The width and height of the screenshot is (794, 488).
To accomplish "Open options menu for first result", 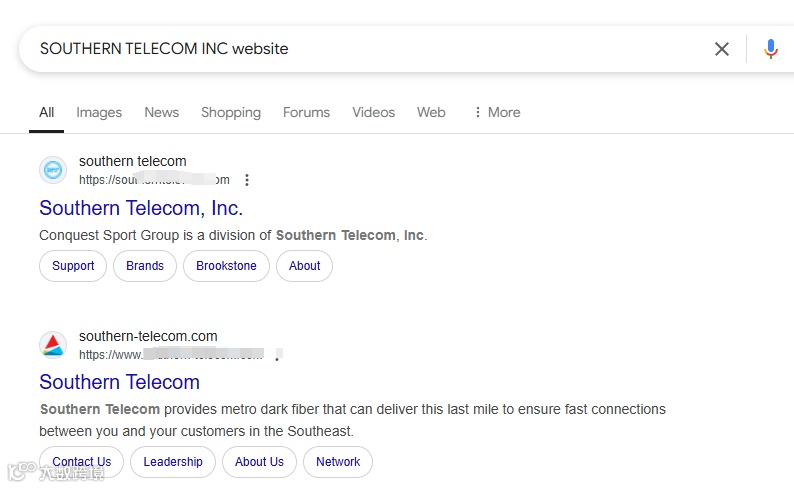I will click(x=247, y=180).
